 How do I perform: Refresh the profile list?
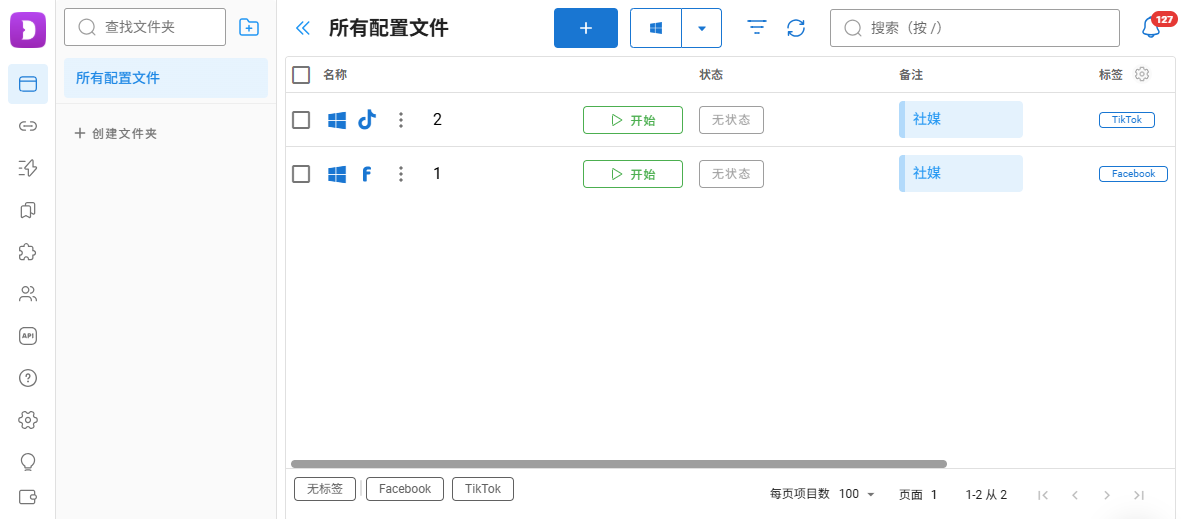[x=796, y=28]
